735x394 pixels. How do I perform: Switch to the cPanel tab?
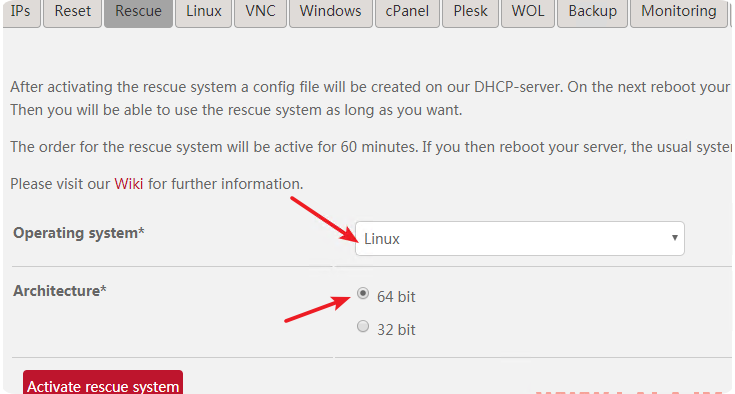(407, 13)
